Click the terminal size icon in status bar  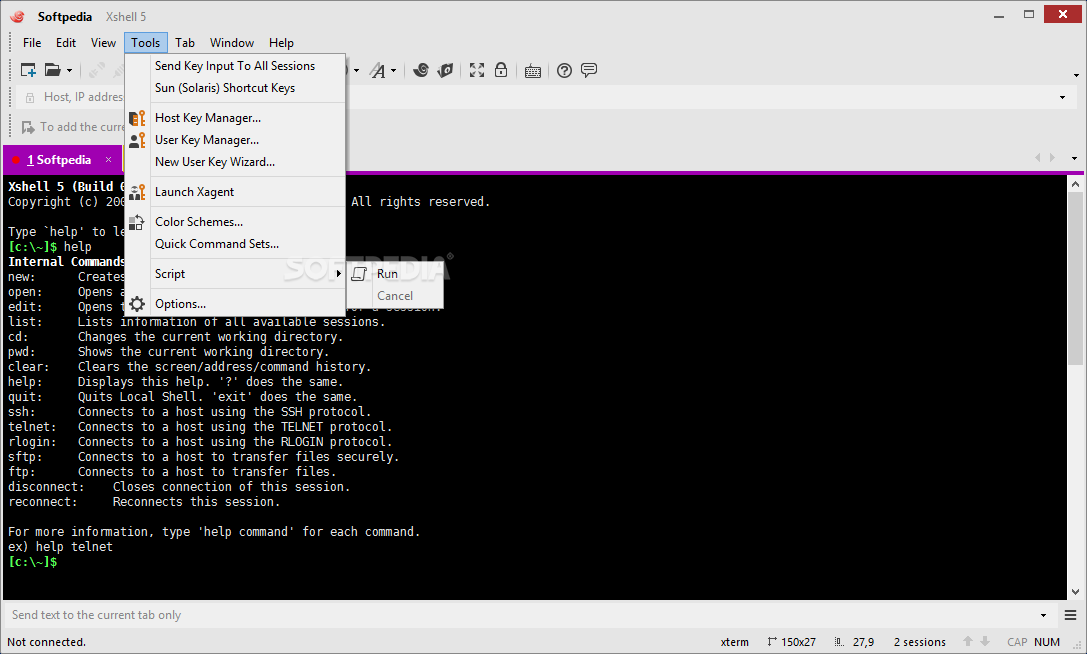click(x=772, y=642)
